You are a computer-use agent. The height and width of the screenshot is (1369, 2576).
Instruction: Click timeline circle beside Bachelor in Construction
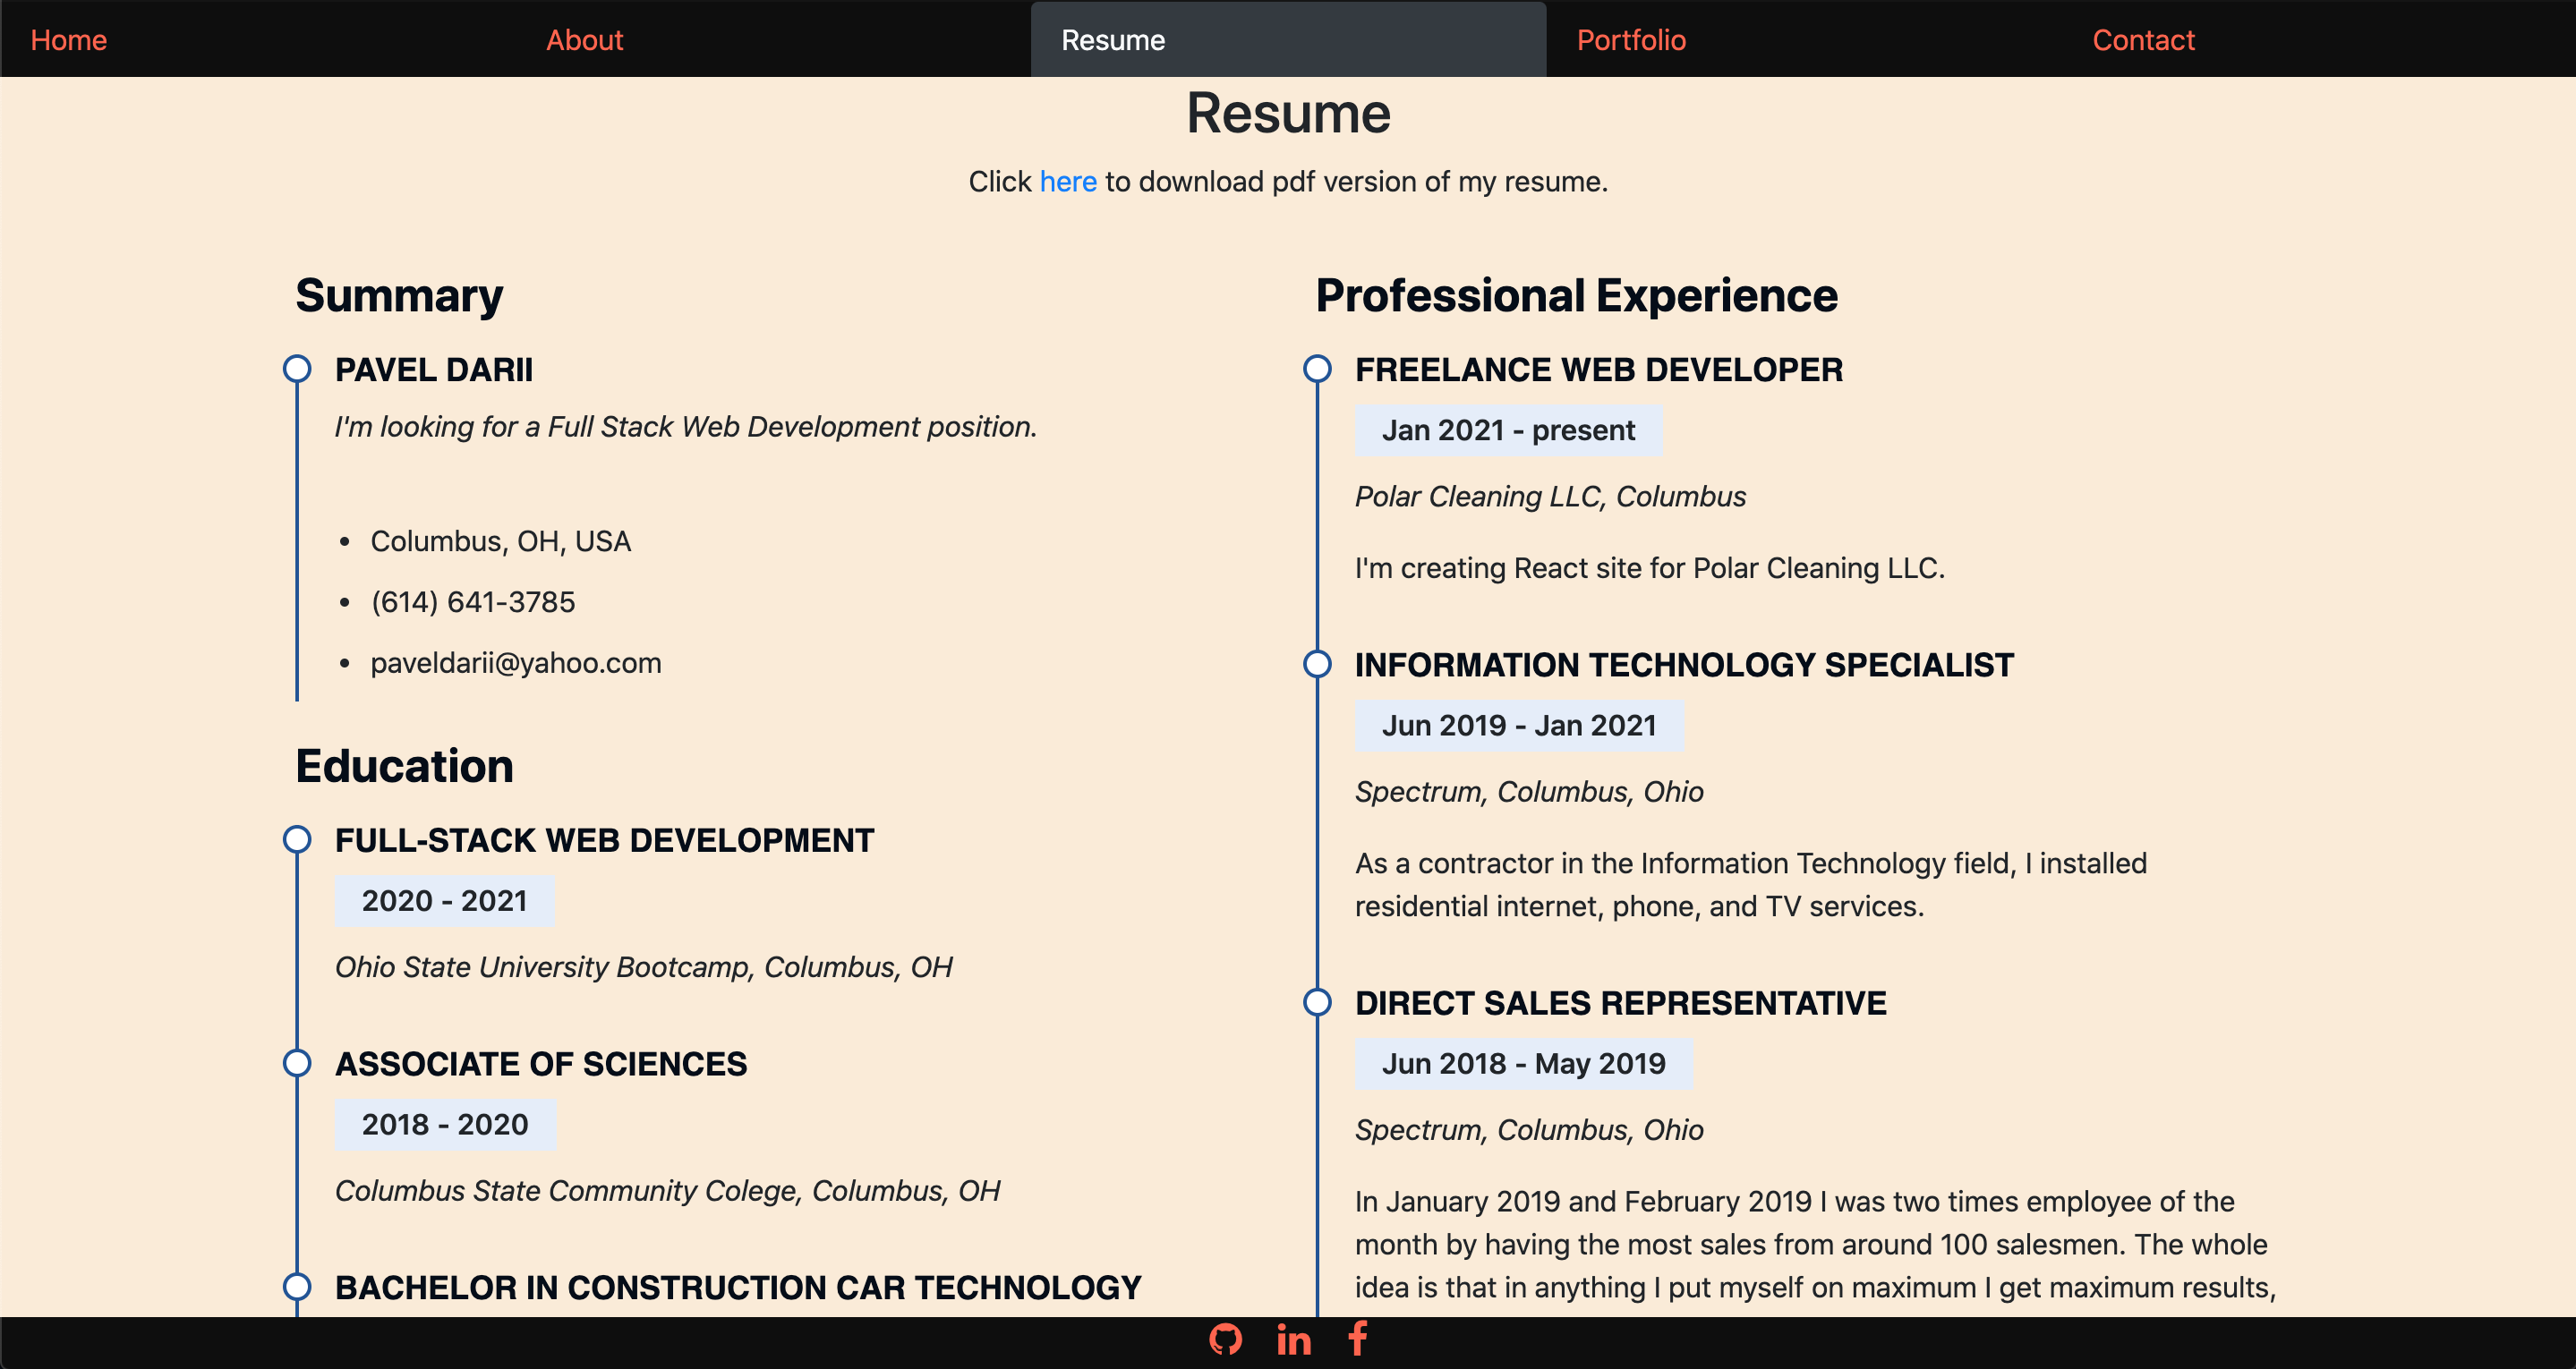click(297, 1286)
